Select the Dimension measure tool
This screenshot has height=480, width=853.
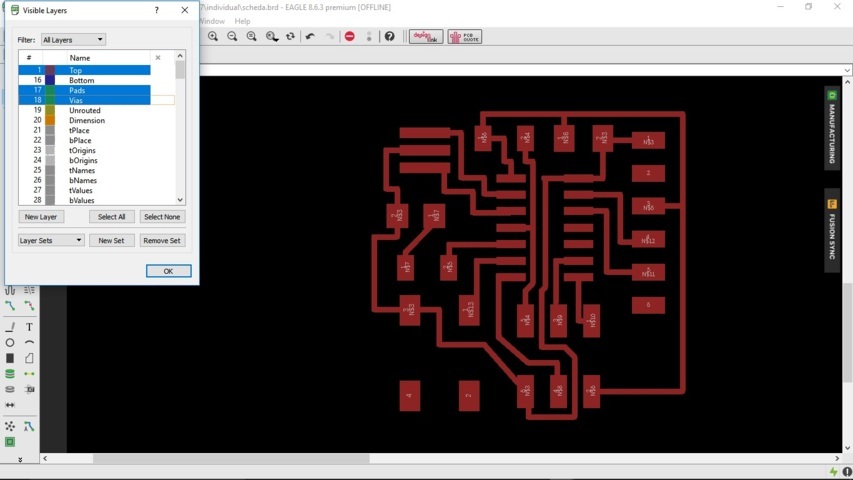coord(10,405)
